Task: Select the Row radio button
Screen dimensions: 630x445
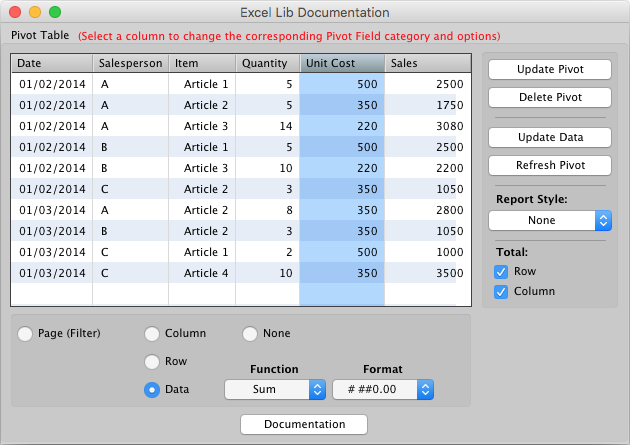Action: (152, 362)
